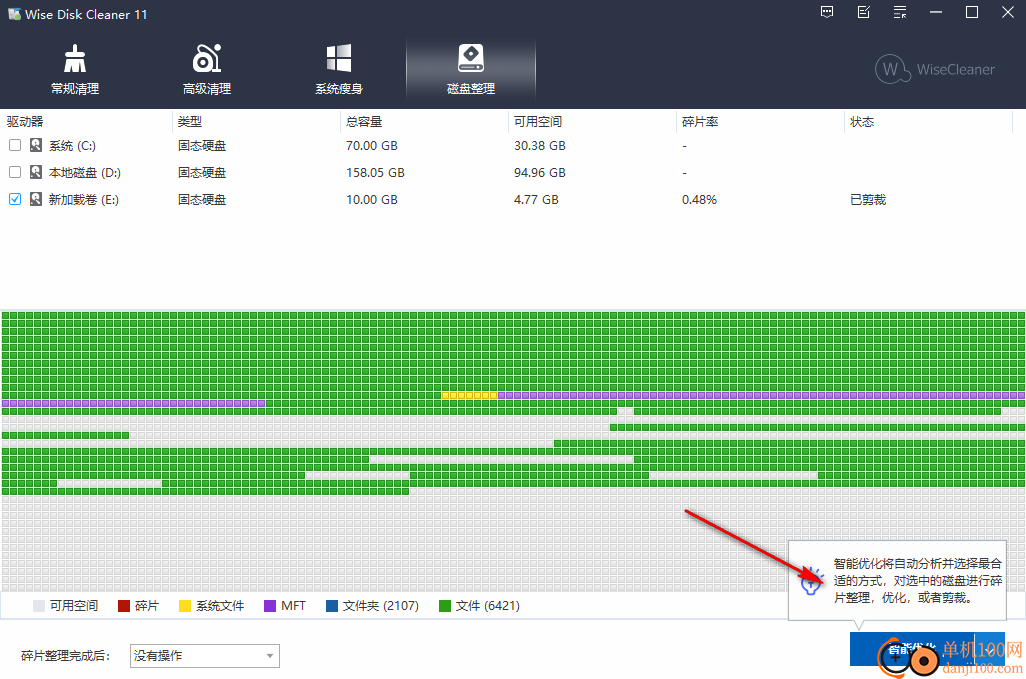Check the 系统 (C:) drive checkbox
1026x679 pixels.
pyautogui.click(x=15, y=145)
